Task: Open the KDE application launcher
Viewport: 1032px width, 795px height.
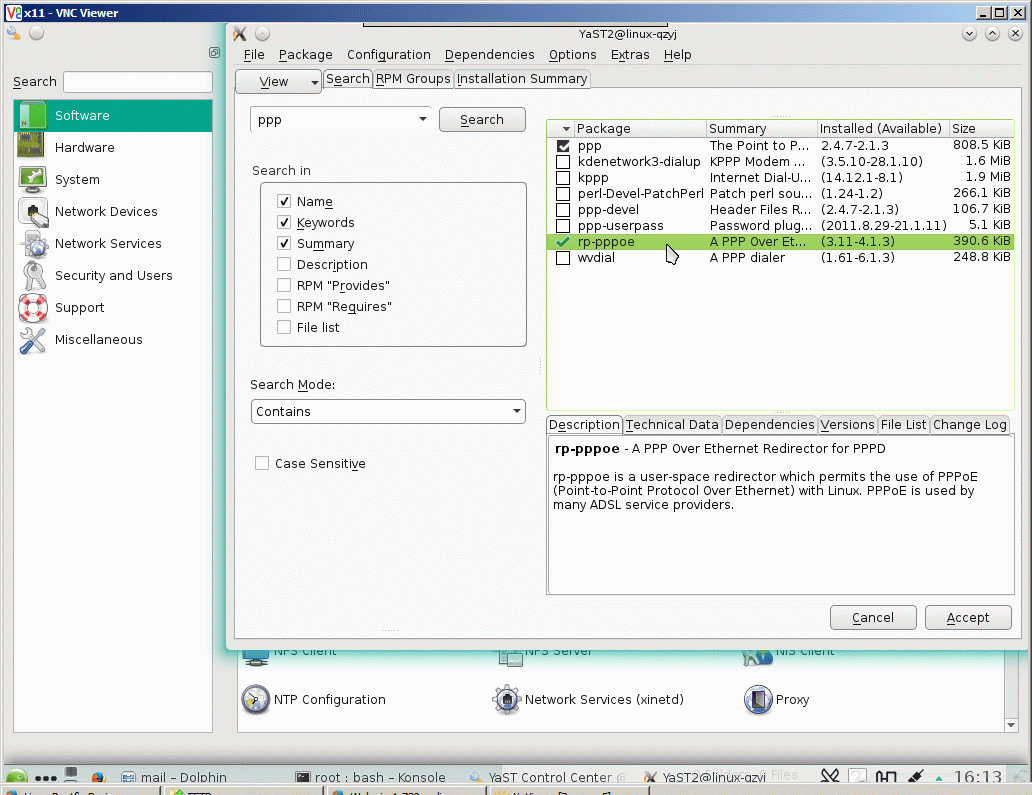Action: pos(16,777)
